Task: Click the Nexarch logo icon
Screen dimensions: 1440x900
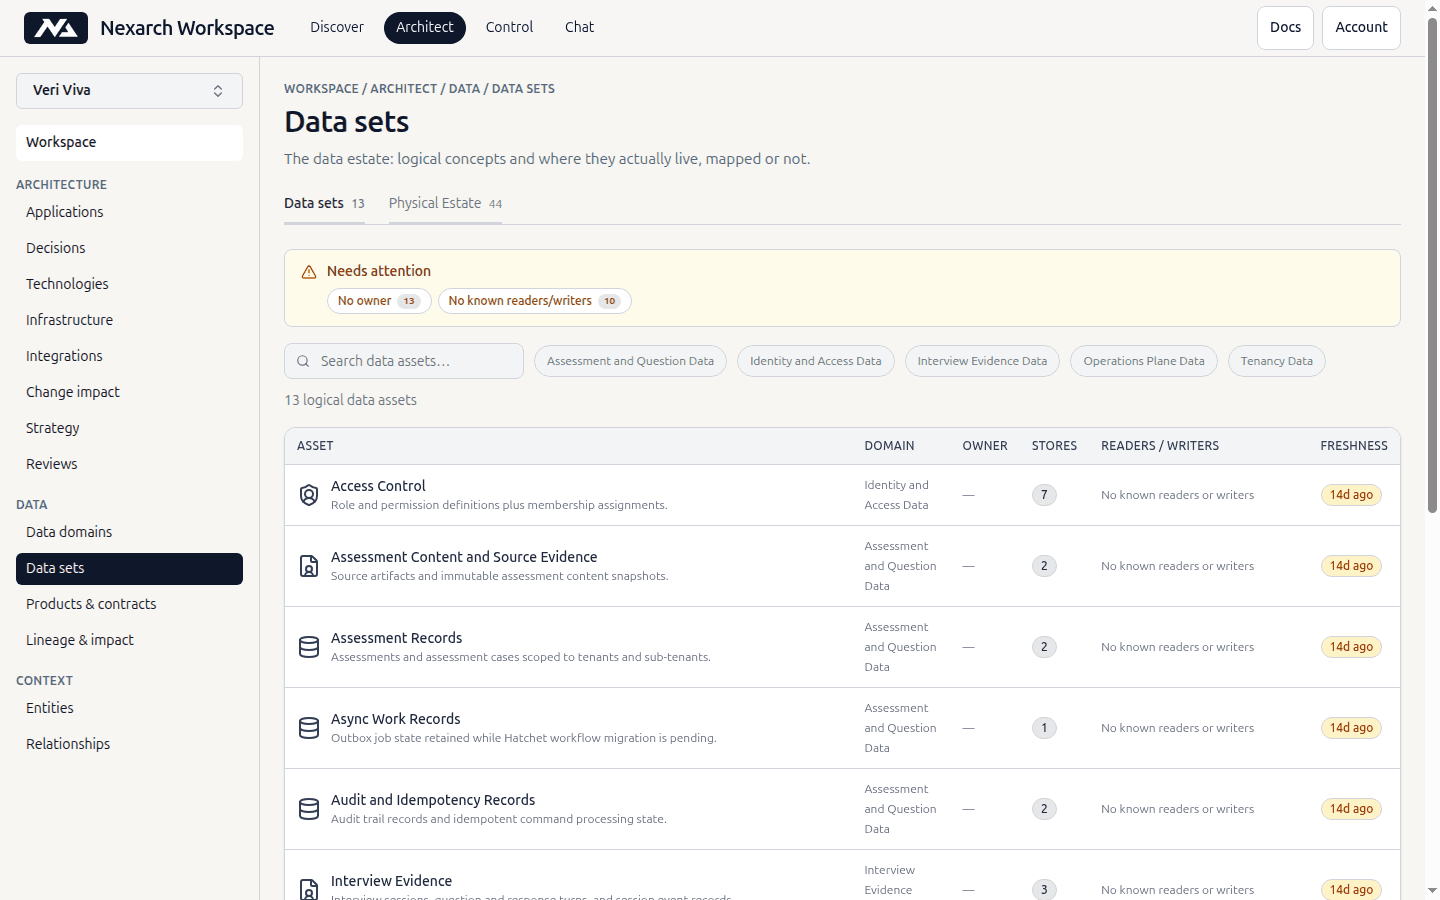Action: pyautogui.click(x=56, y=28)
